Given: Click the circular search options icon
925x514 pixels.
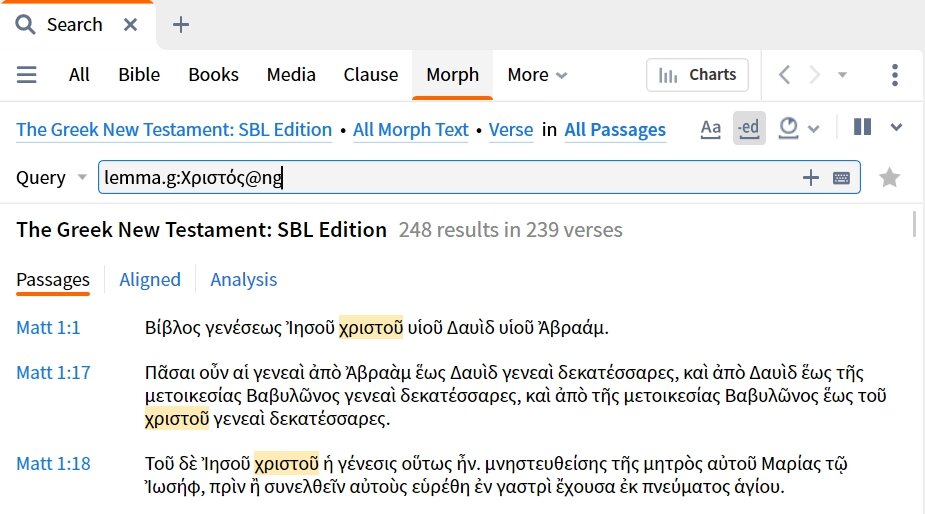Looking at the screenshot, I should [x=789, y=128].
